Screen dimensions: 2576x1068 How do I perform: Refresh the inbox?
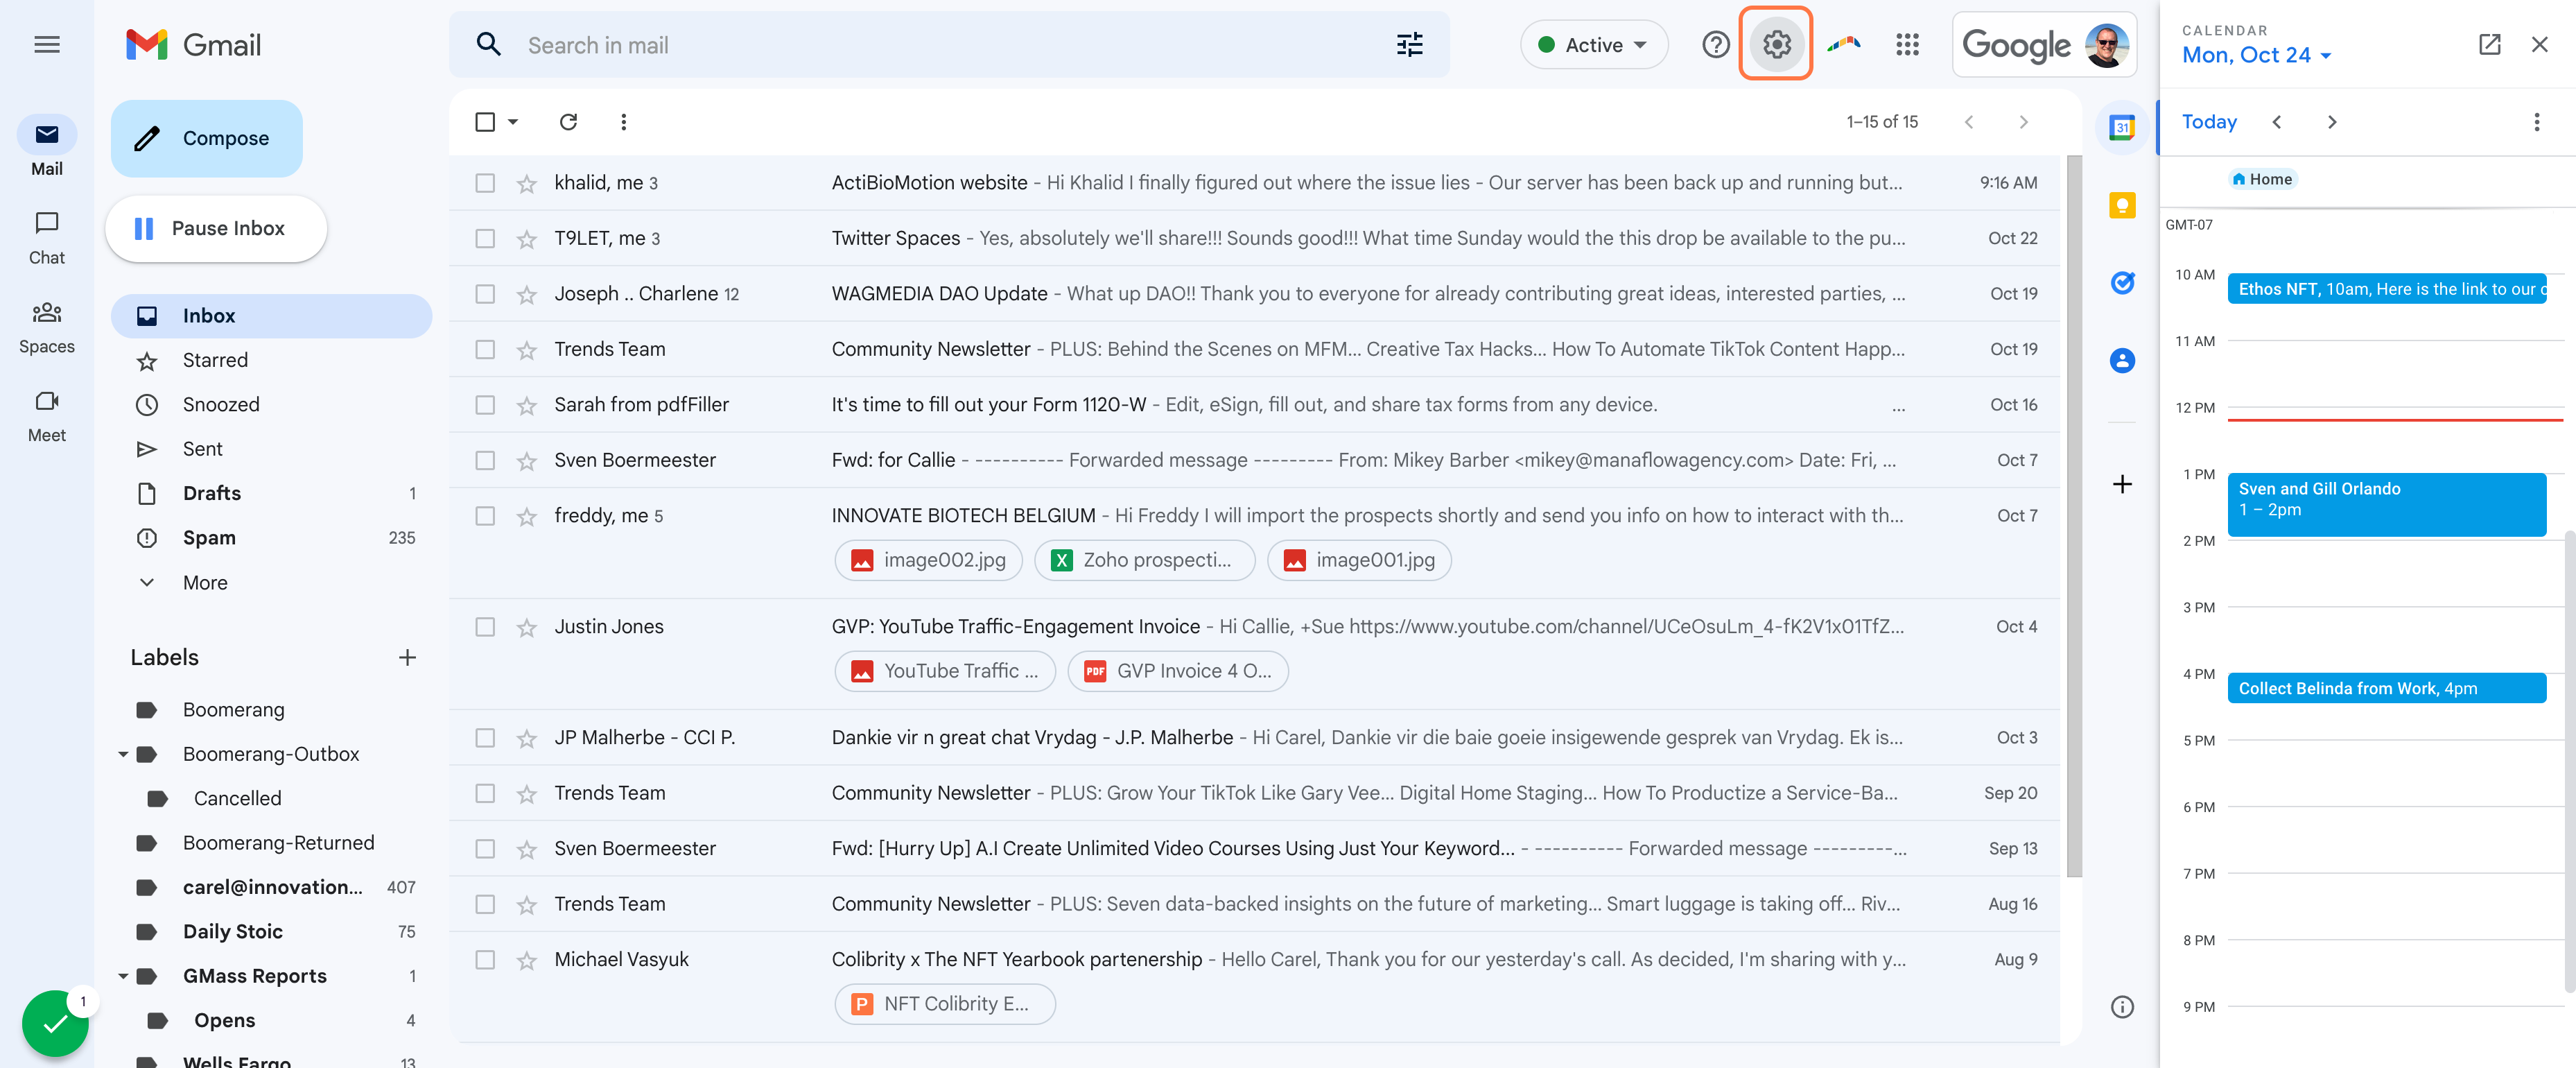pyautogui.click(x=568, y=122)
